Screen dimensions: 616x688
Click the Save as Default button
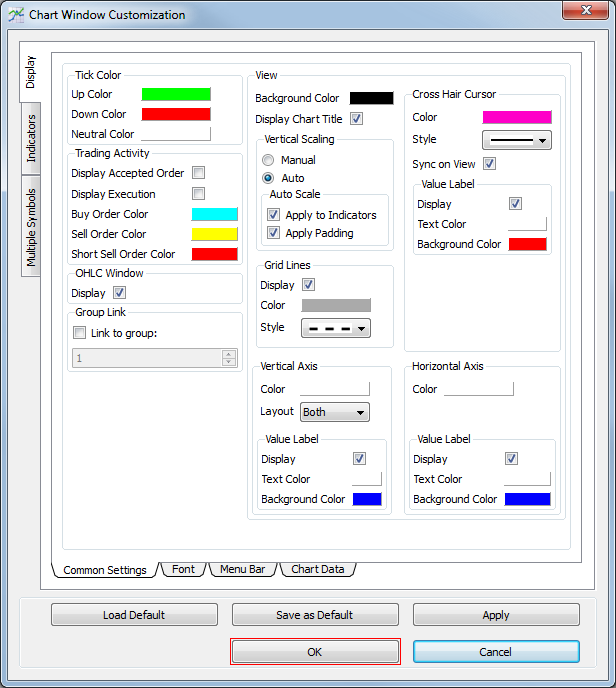click(x=315, y=615)
